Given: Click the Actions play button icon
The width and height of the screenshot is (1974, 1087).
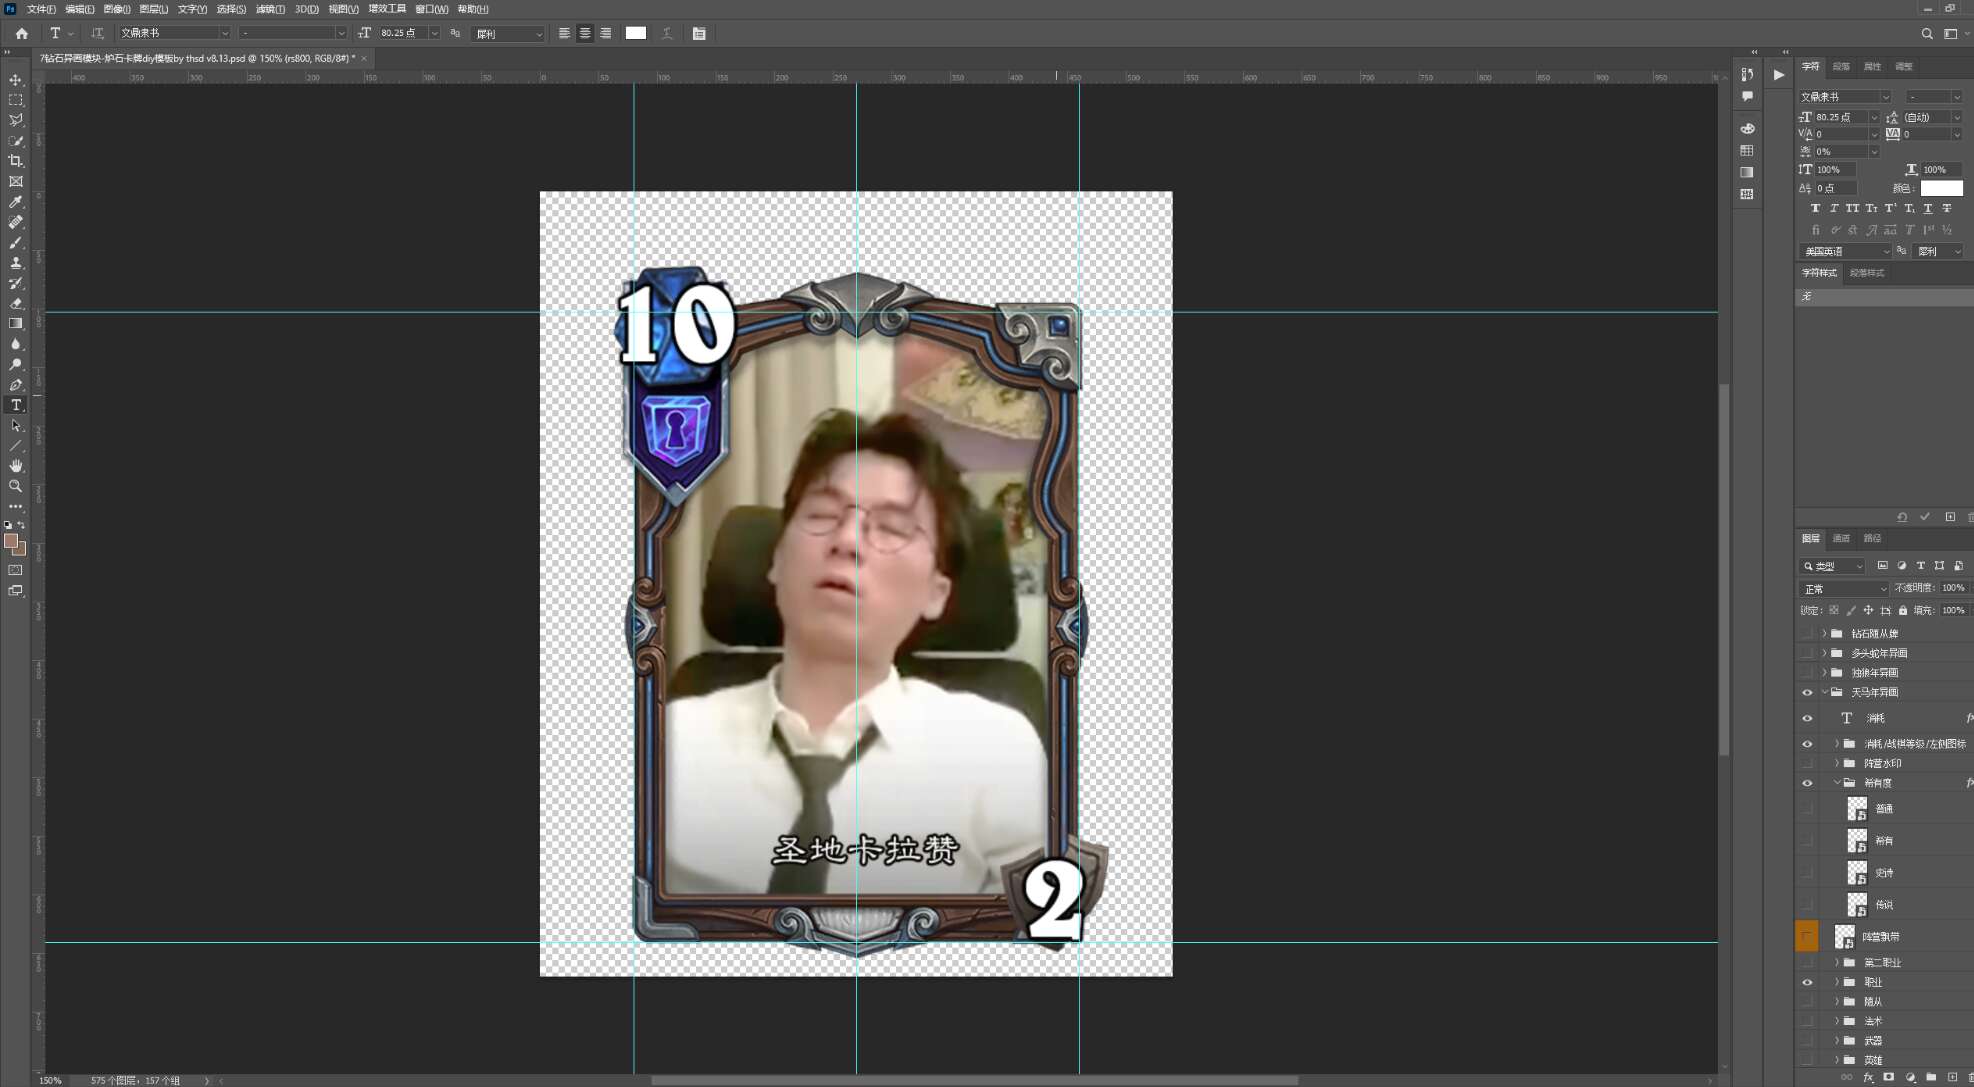Looking at the screenshot, I should click(1778, 74).
